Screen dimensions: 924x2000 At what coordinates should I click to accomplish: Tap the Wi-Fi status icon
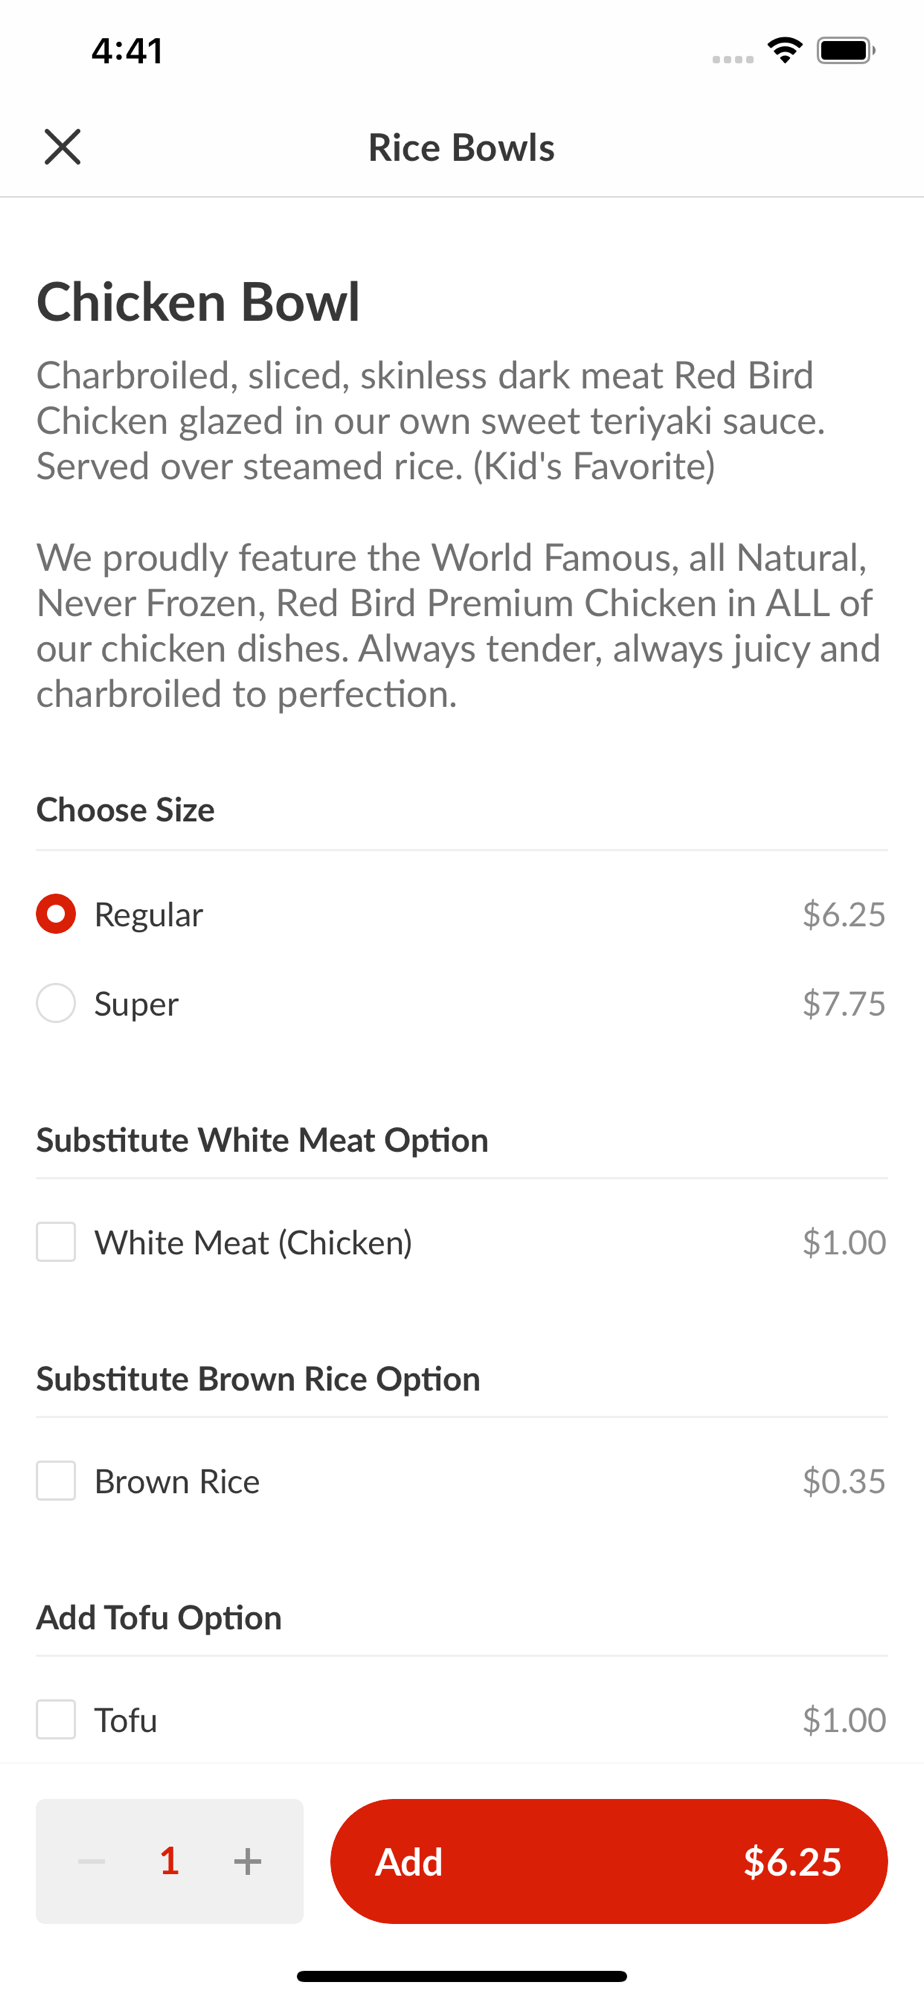pyautogui.click(x=786, y=50)
